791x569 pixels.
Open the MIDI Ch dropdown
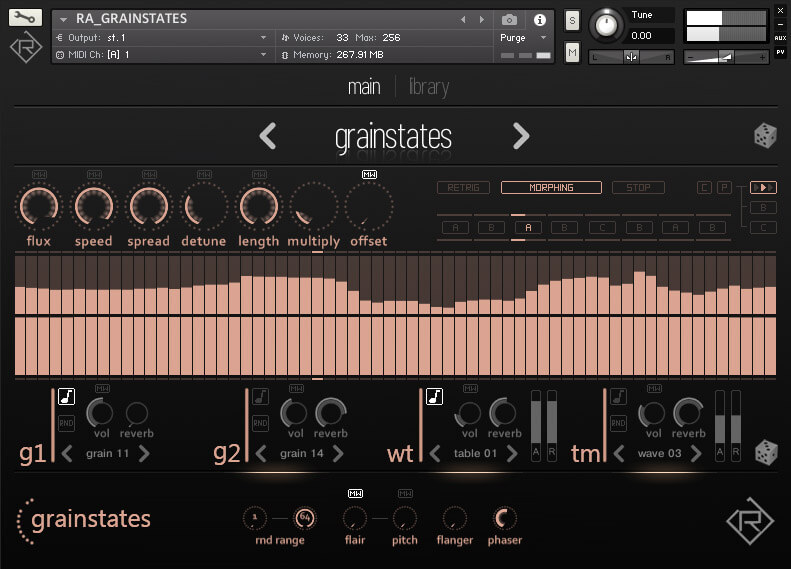(x=160, y=54)
